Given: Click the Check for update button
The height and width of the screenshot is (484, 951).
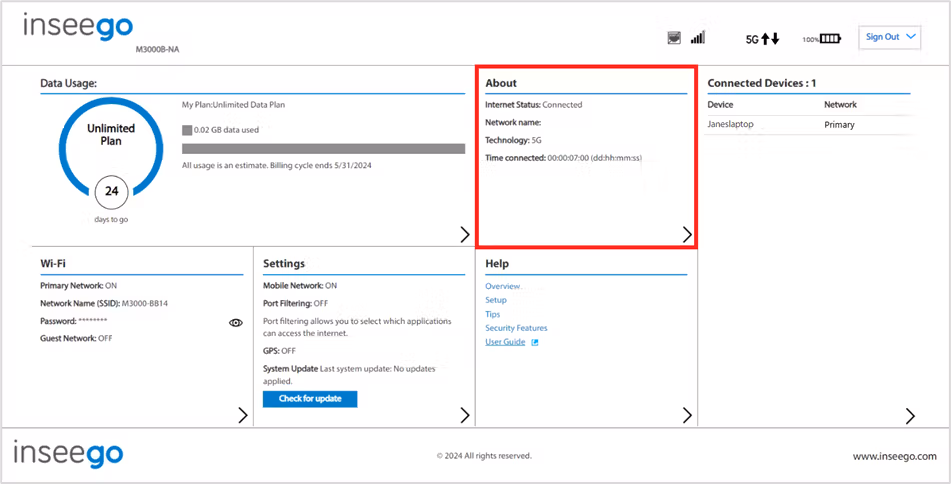Looking at the screenshot, I should pos(310,399).
